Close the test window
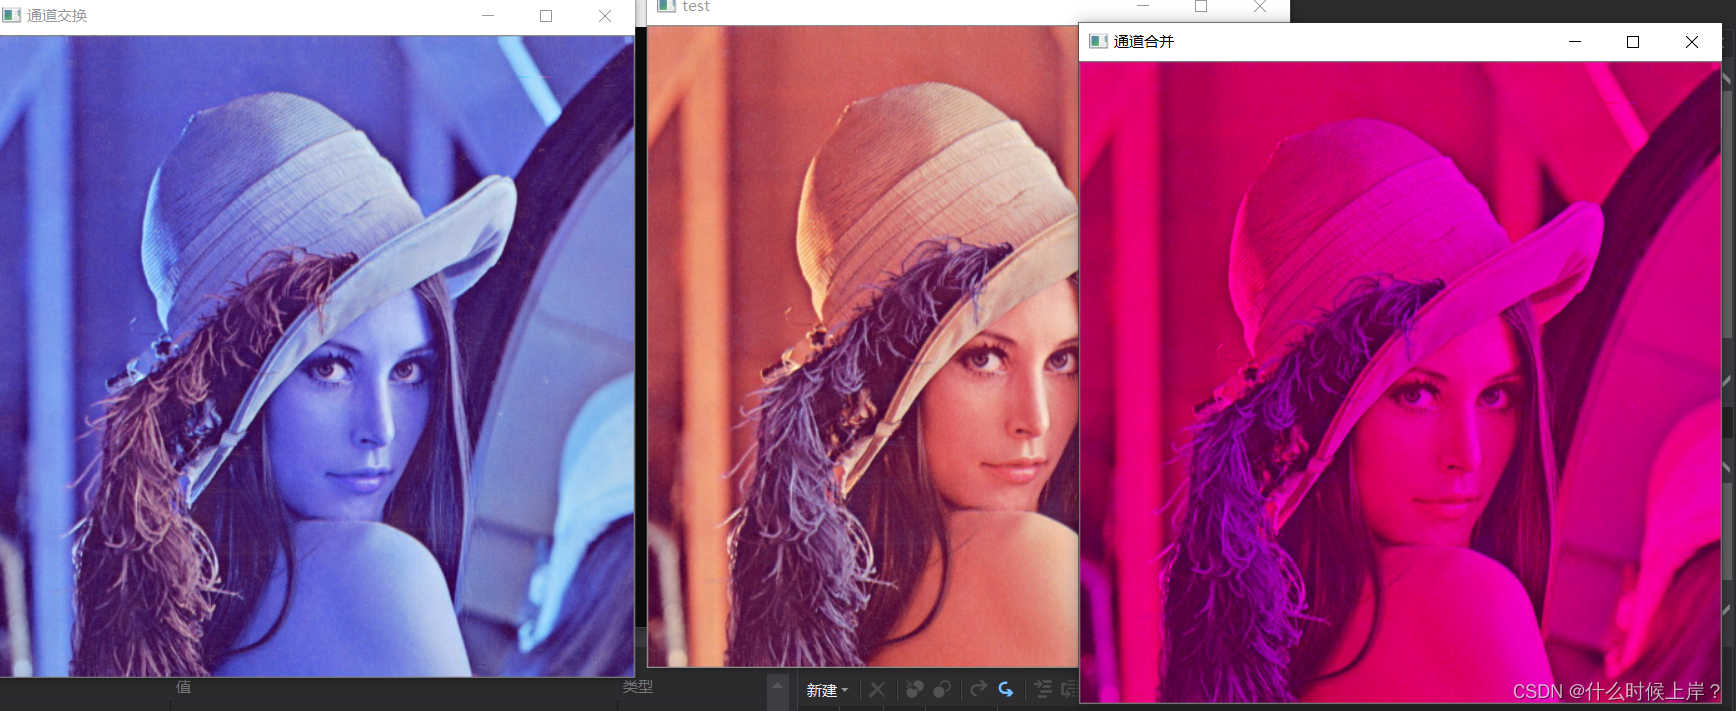This screenshot has width=1736, height=711. tap(1260, 6)
